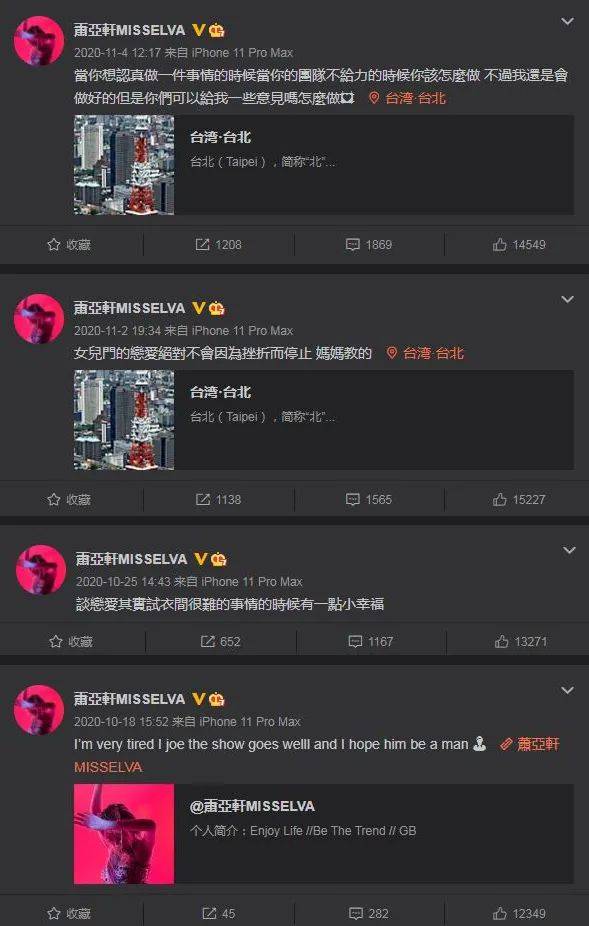589x926 pixels.
Task: Open the pink avatar of the 2020-10-25 post
Action: 41,569
